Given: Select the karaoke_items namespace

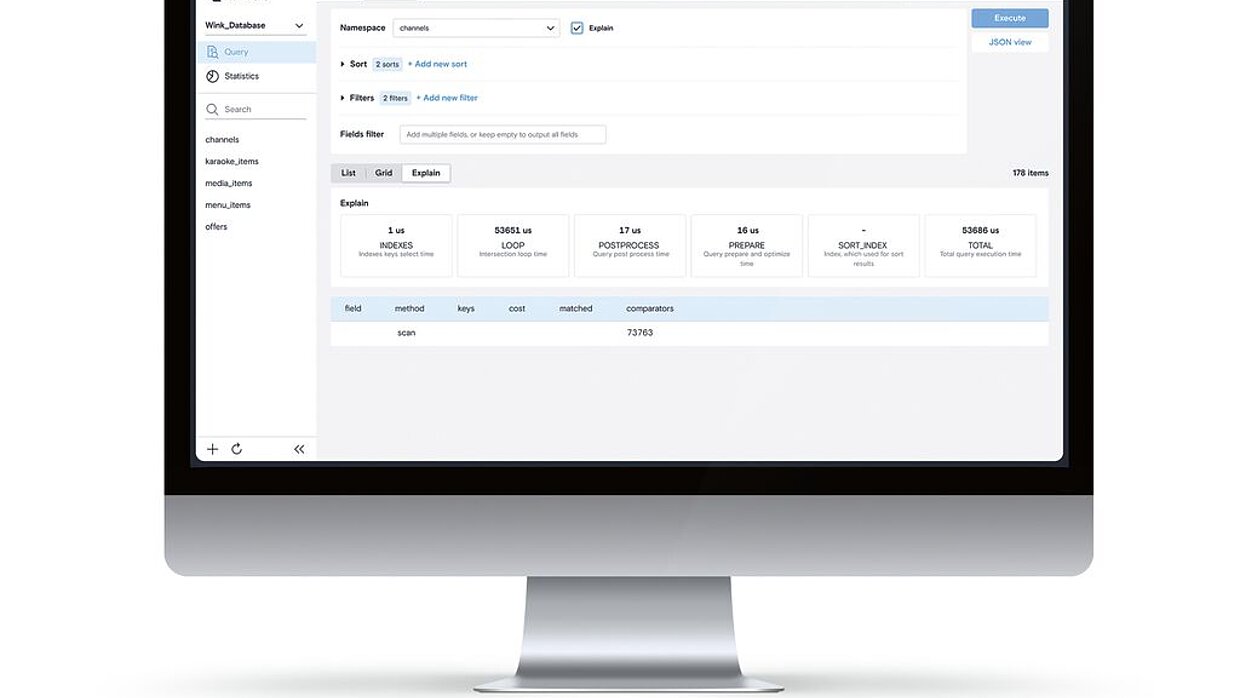Looking at the screenshot, I should click(x=232, y=161).
